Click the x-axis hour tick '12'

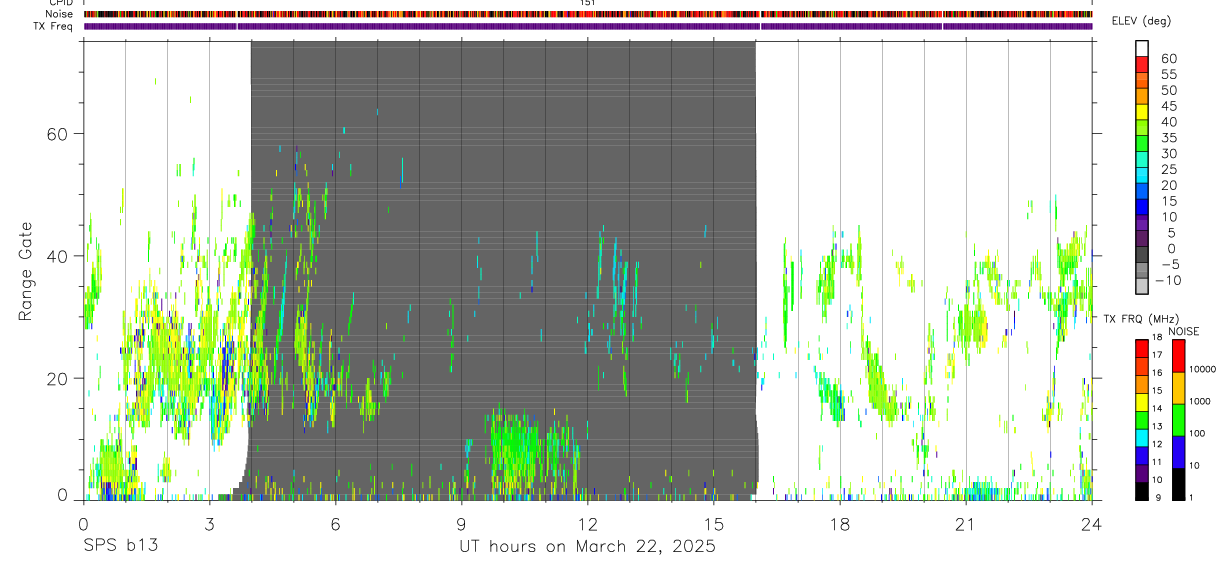click(588, 524)
